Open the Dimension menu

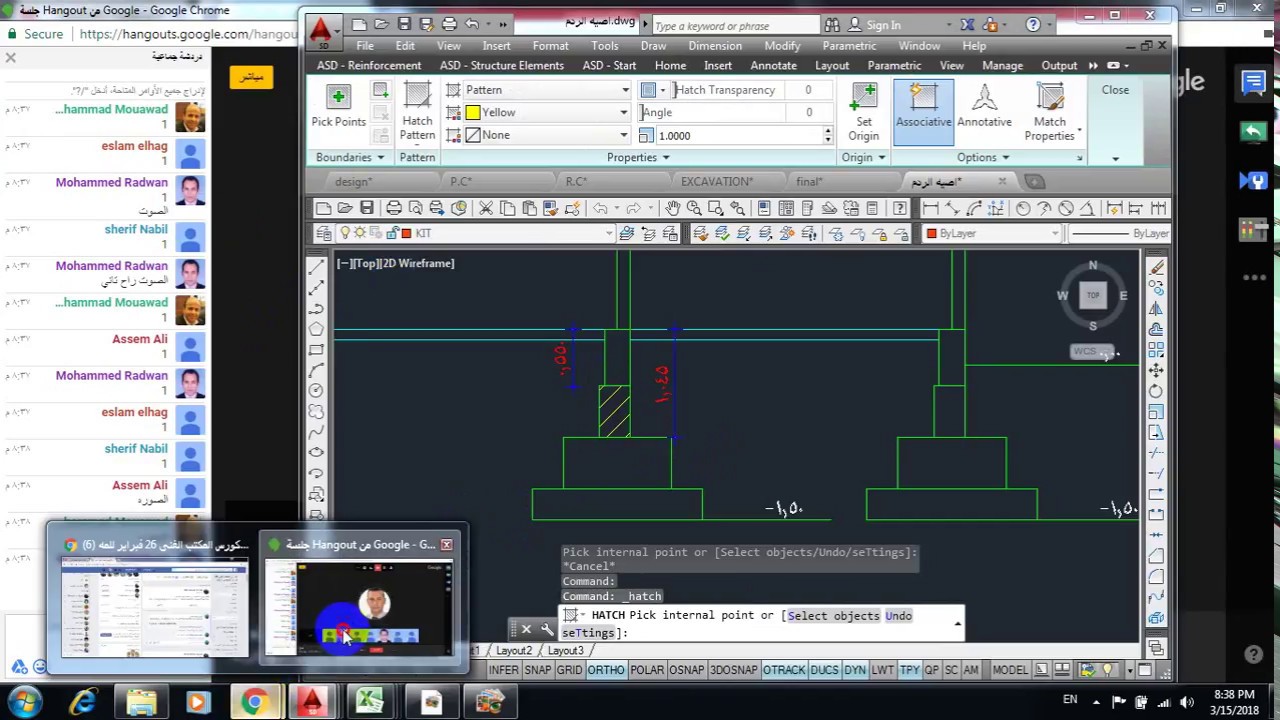(715, 46)
